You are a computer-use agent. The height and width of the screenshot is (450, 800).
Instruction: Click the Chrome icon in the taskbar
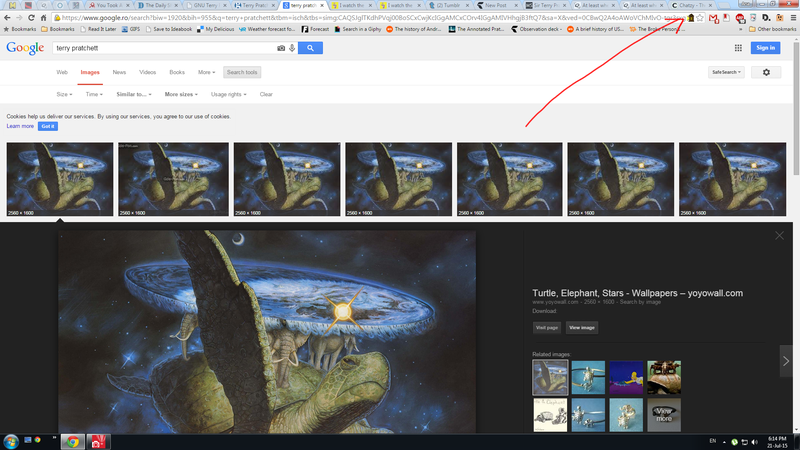tap(72, 441)
